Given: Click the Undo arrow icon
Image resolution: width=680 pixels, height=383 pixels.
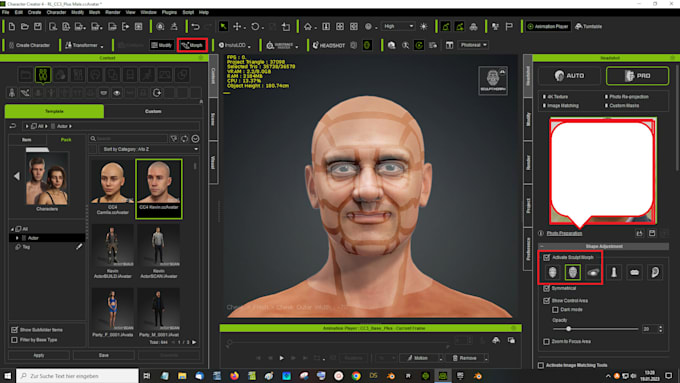Looking at the screenshot, I should [196, 26].
